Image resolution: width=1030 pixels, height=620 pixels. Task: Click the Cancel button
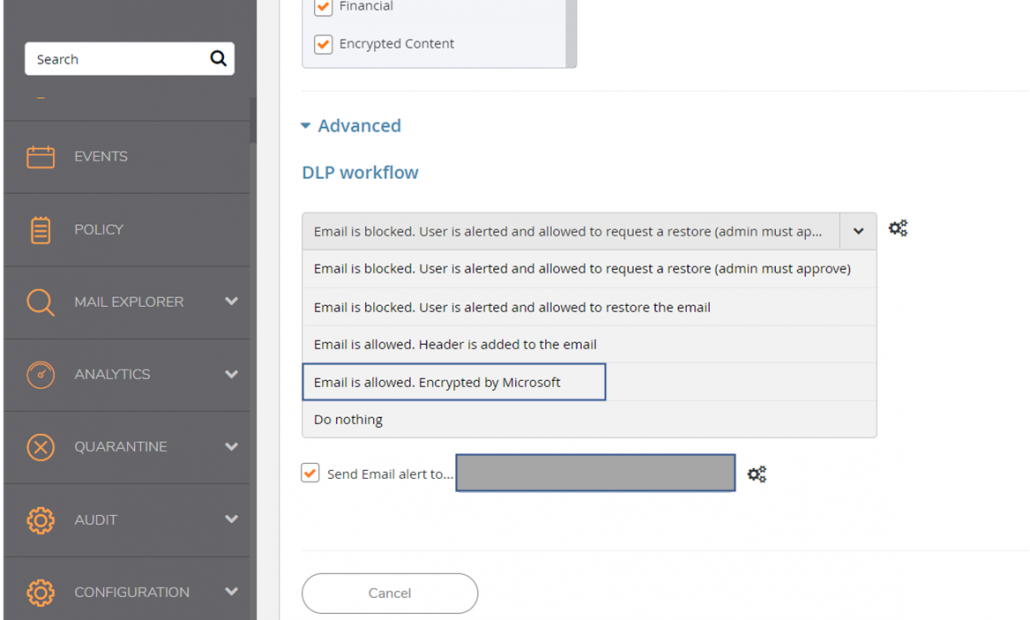click(389, 593)
